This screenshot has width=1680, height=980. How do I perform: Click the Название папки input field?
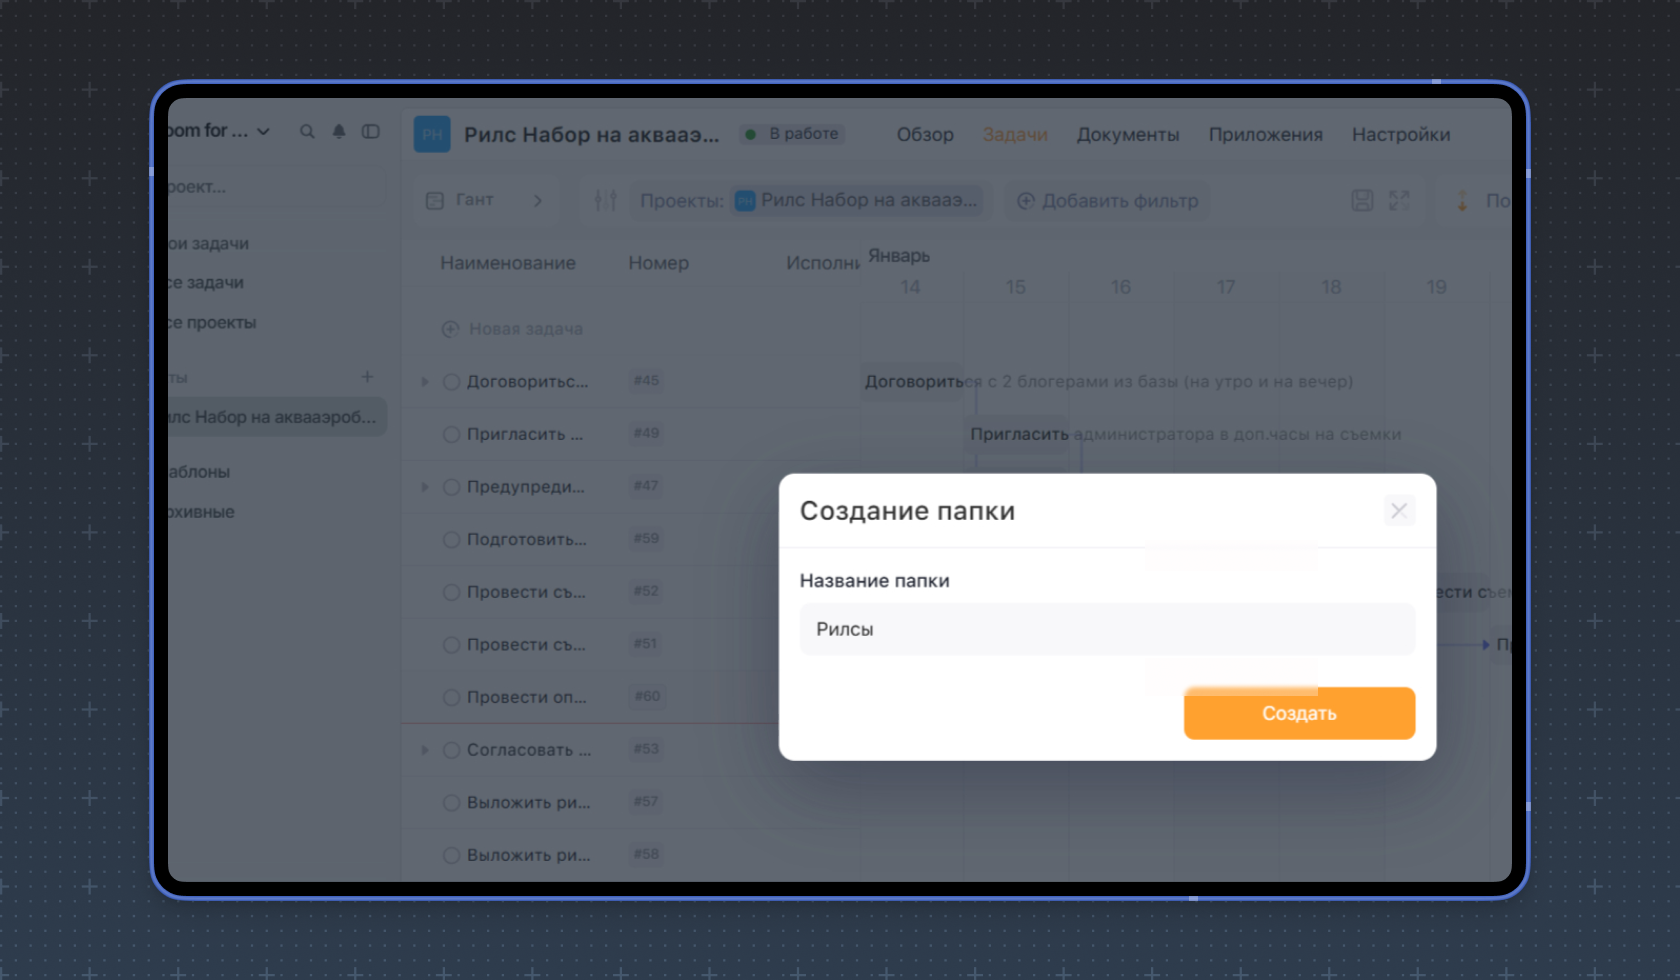point(1106,629)
